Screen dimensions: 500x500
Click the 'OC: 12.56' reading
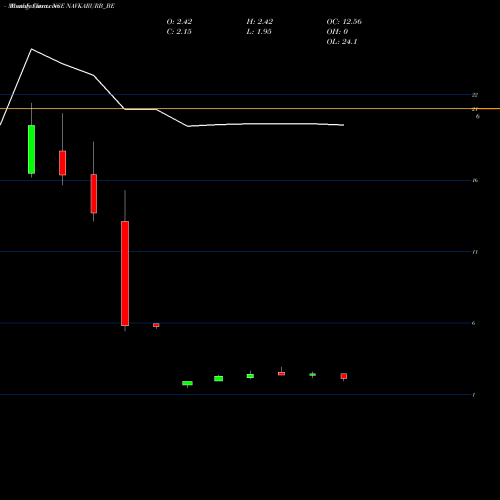tap(344, 21)
